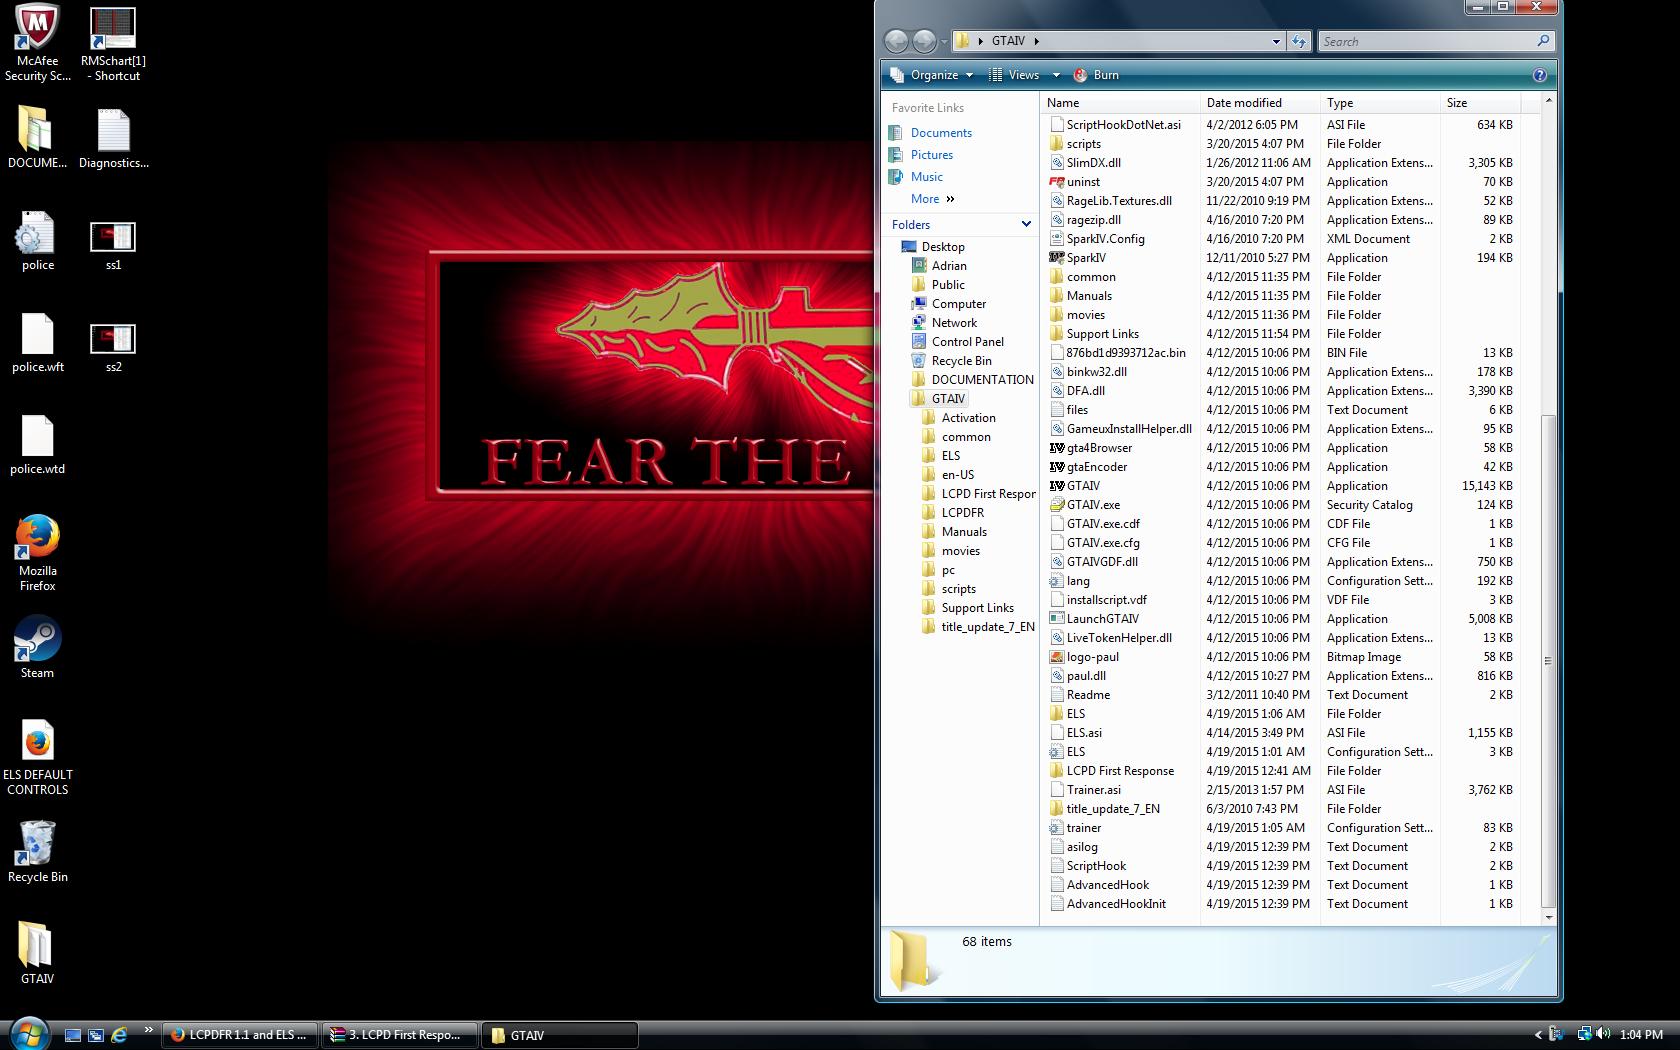Screen dimensions: 1680x1050
Task: Open the Views dropdown arrow
Action: 1056,75
